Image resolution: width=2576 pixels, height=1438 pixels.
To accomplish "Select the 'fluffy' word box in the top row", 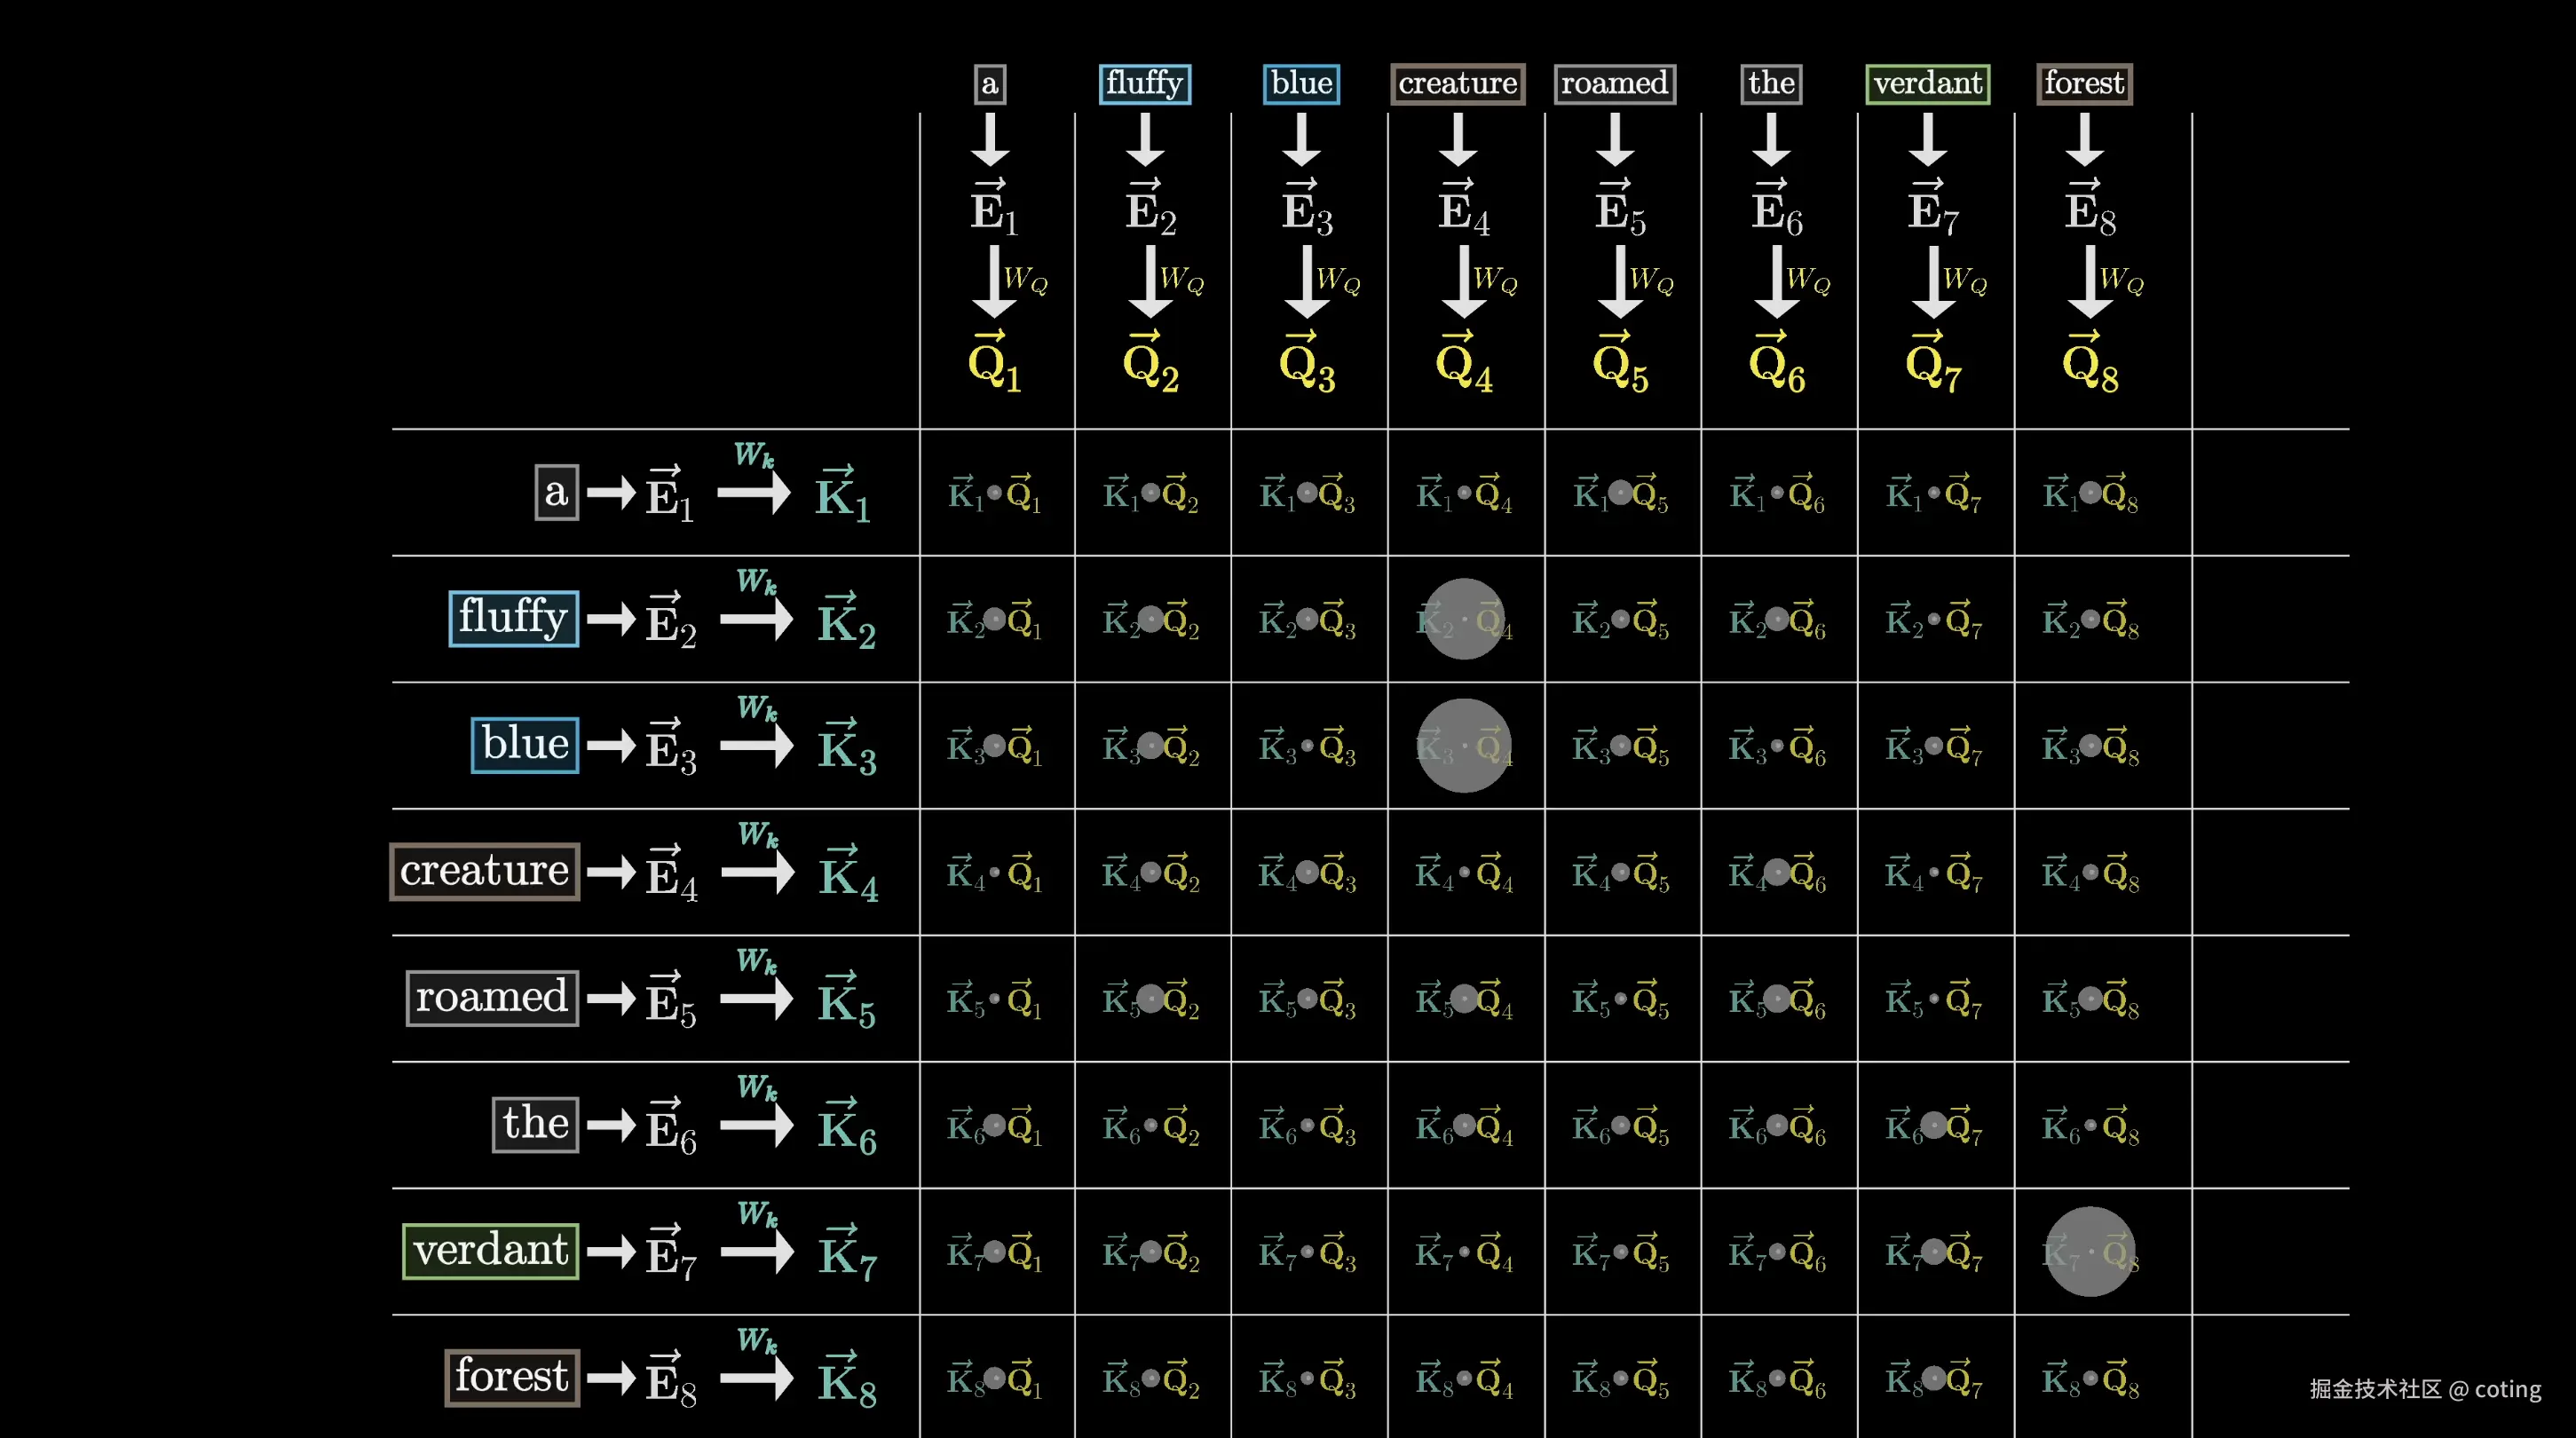I will (x=1144, y=83).
